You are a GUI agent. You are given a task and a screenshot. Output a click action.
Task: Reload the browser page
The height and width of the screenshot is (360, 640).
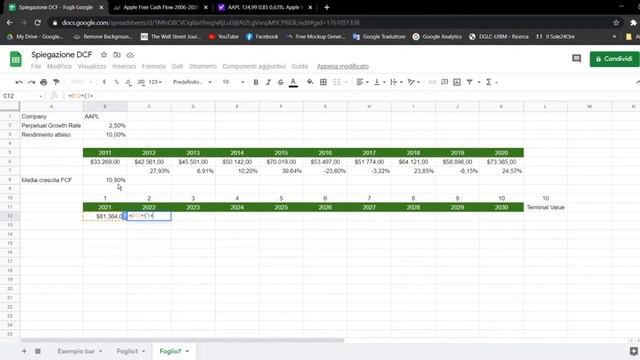37,23
